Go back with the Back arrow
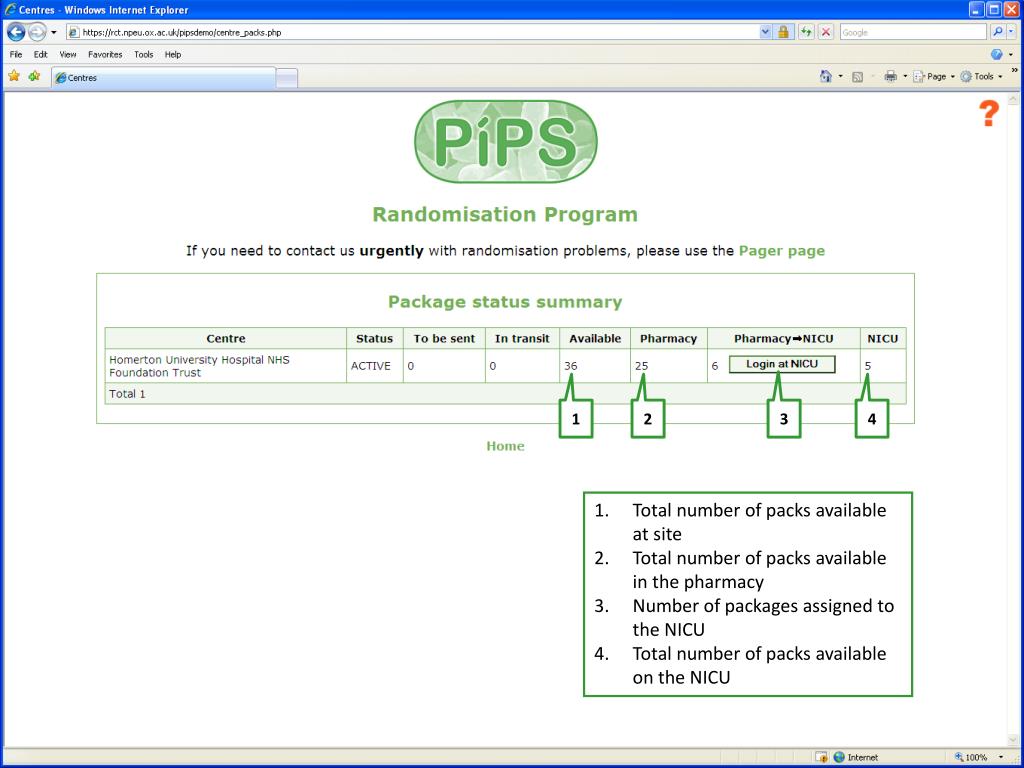Image resolution: width=1024 pixels, height=768 pixels. click(16, 32)
